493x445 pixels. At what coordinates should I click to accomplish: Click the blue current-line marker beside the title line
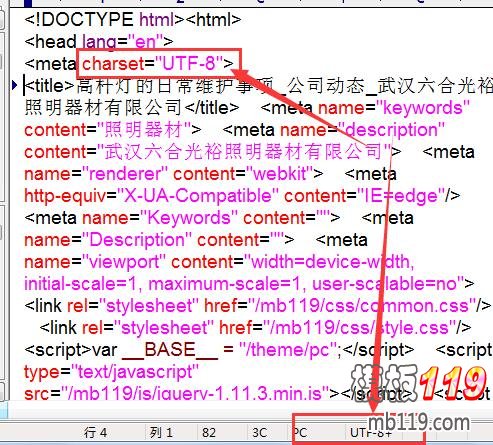click(14, 85)
